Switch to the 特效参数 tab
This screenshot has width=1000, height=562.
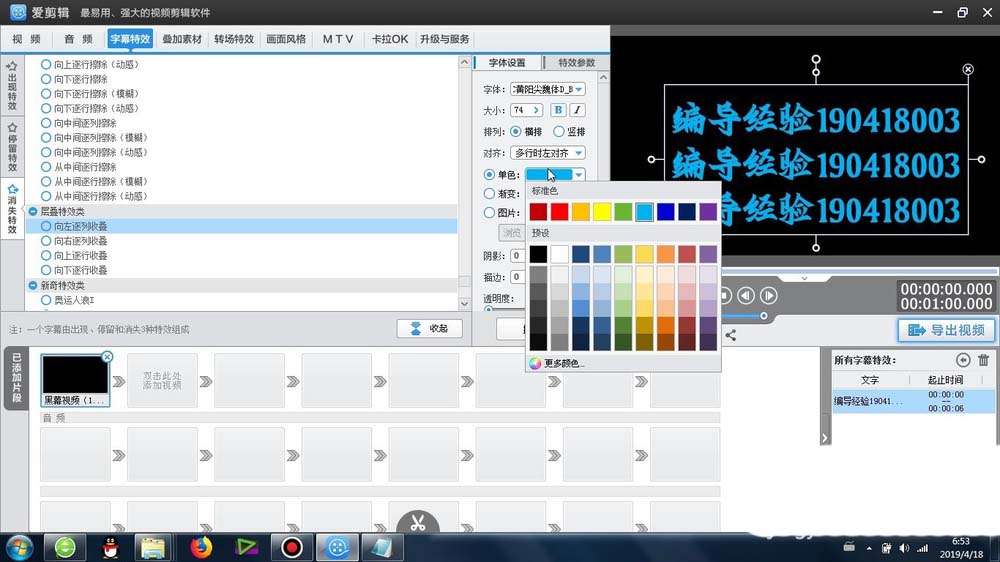(x=576, y=63)
